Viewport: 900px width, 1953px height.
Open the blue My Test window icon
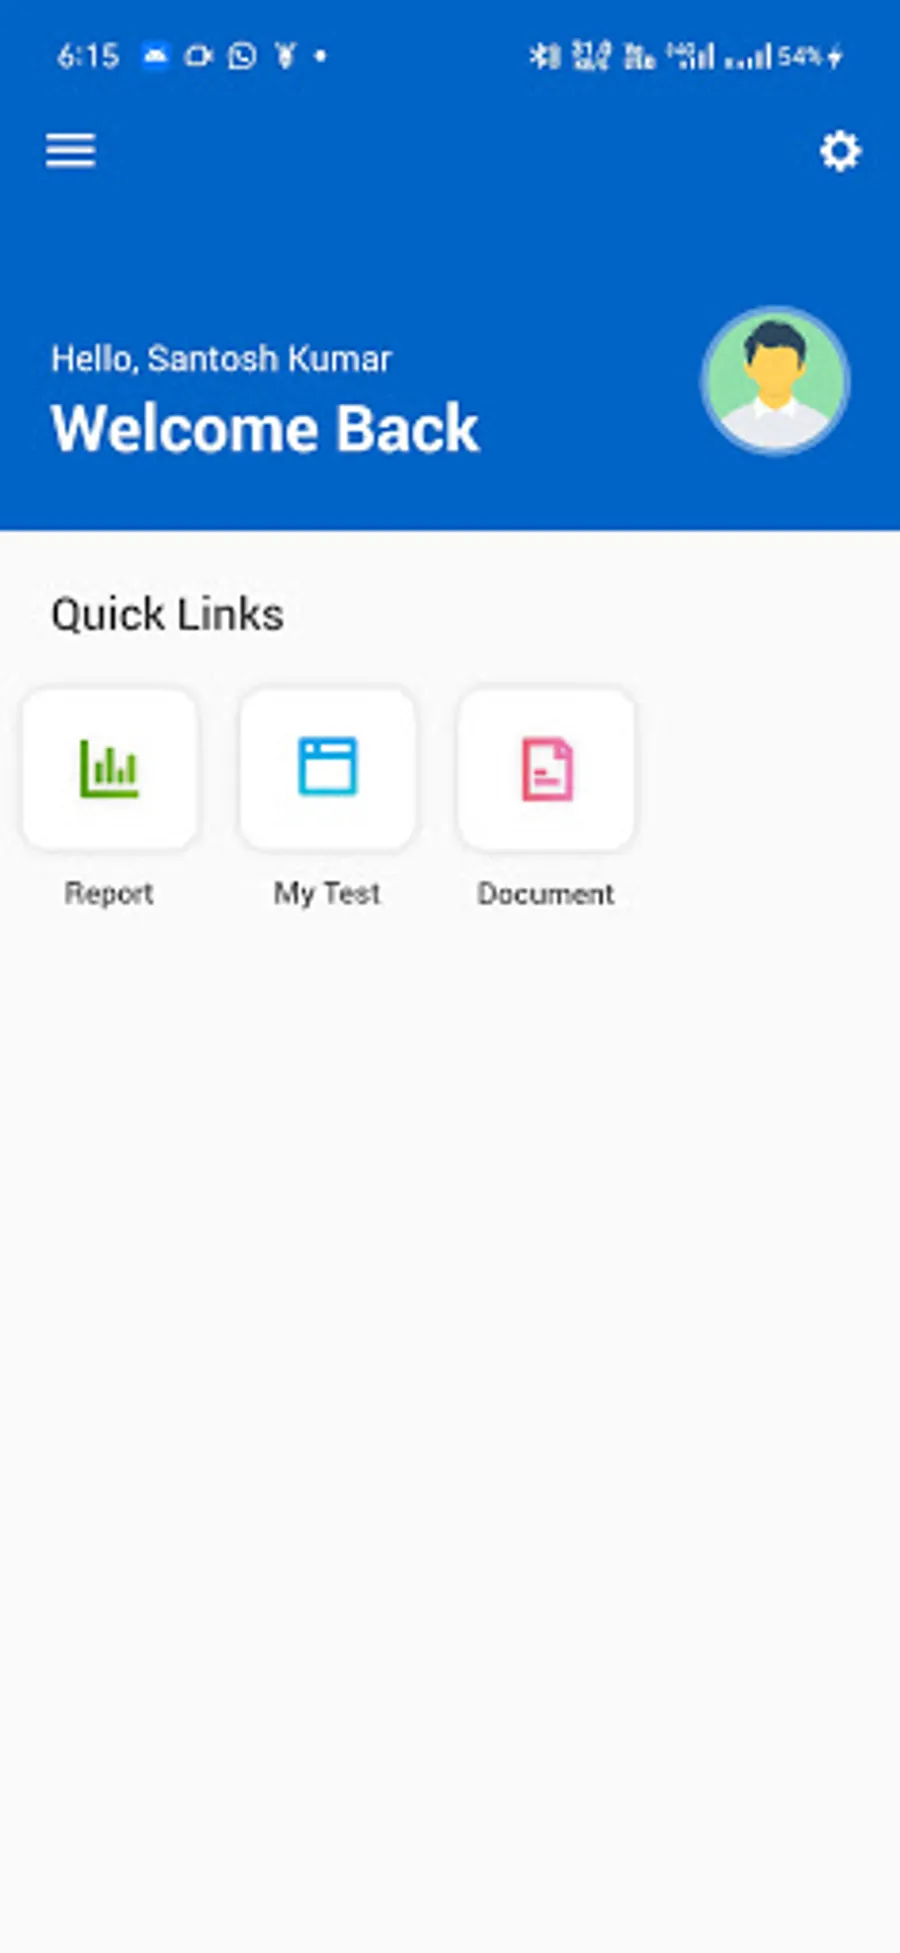click(327, 768)
